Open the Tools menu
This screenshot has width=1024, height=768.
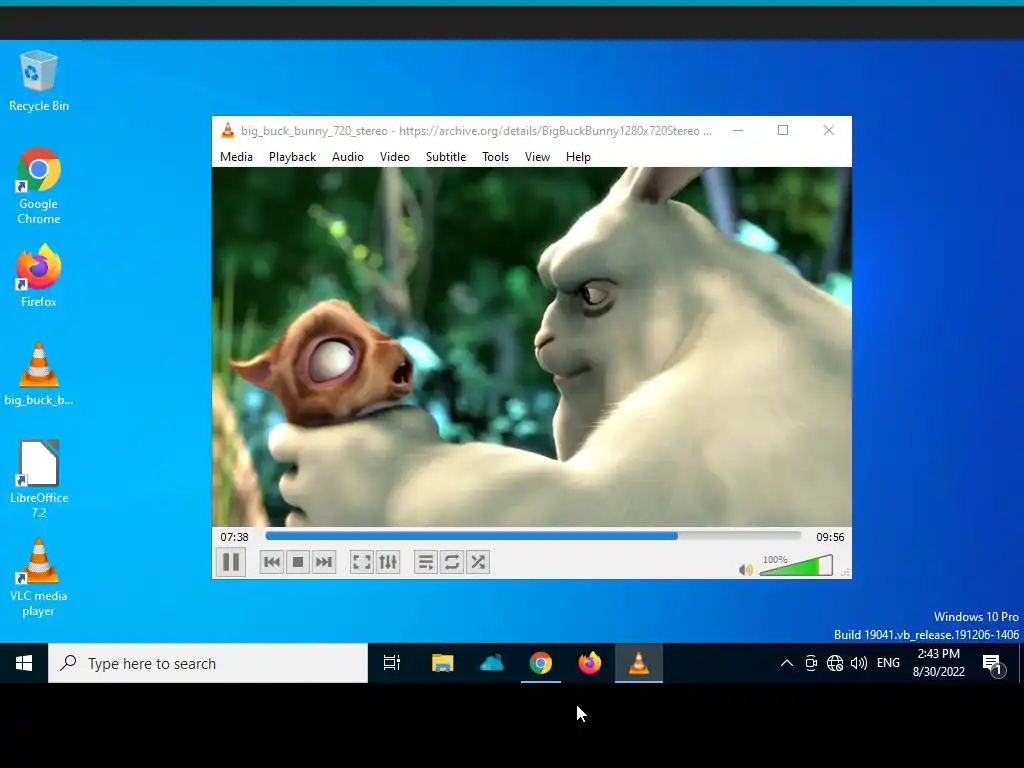coord(495,157)
